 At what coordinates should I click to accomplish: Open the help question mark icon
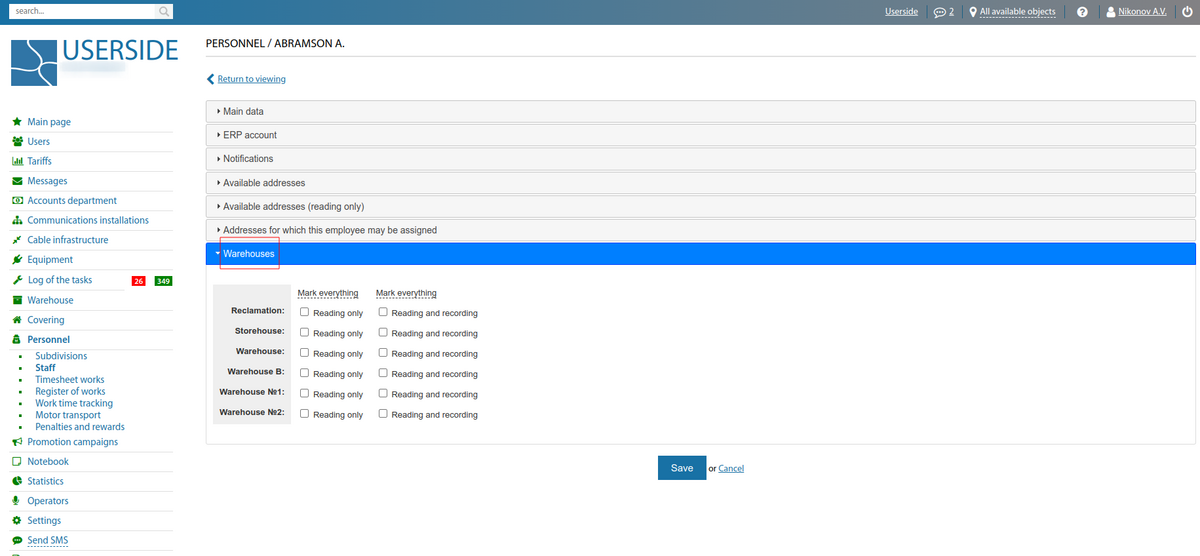1082,12
